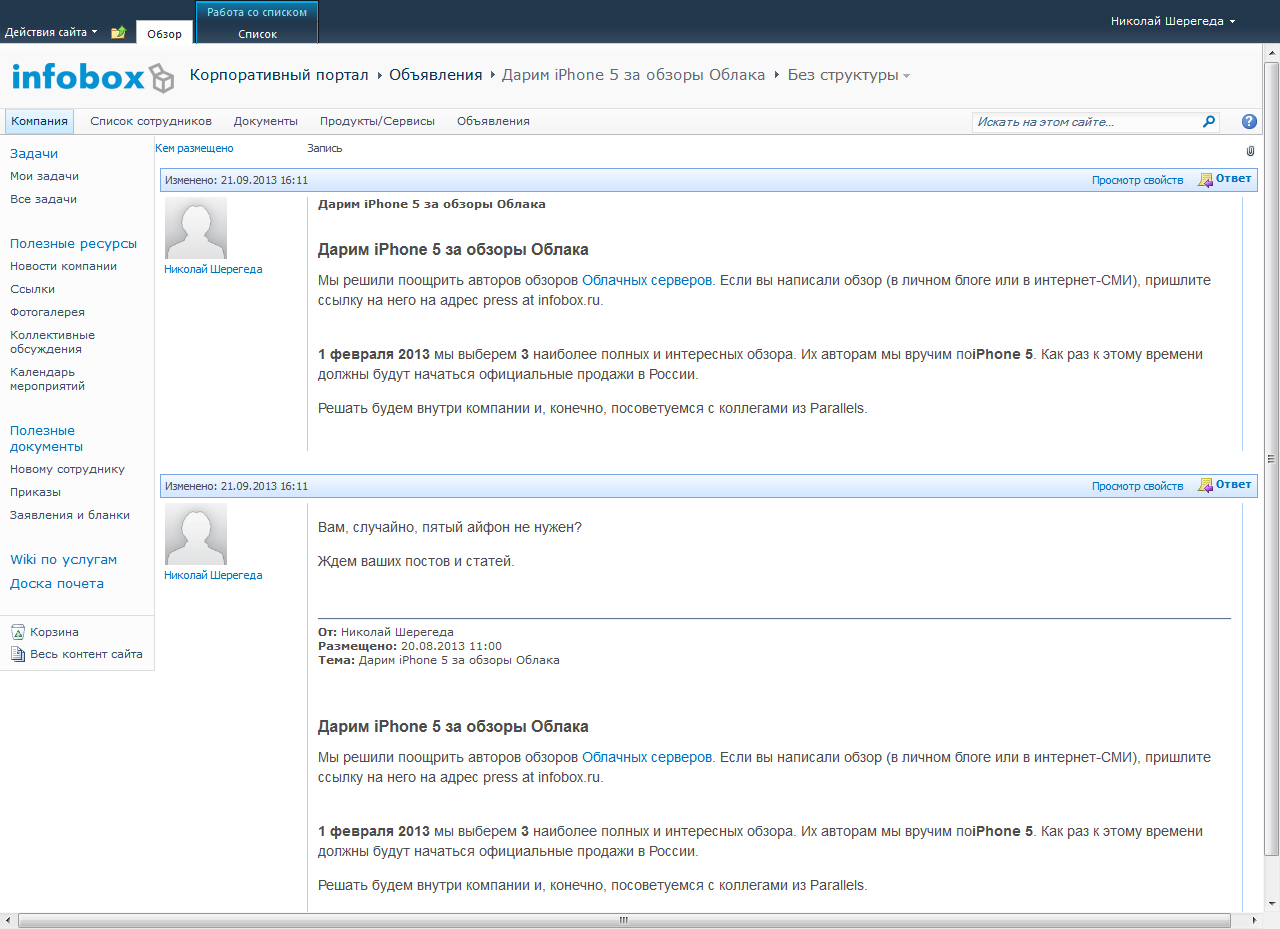The height and width of the screenshot is (929, 1280).
Task: Click the attachment paperclip column icon
Action: (x=1250, y=151)
